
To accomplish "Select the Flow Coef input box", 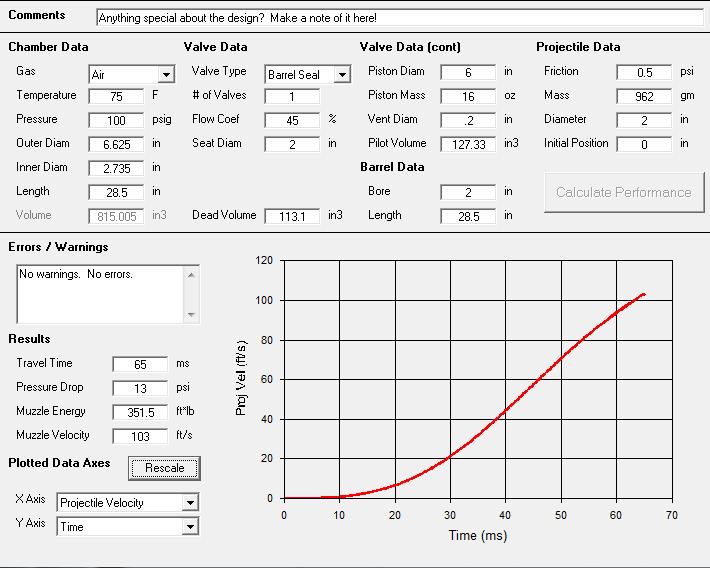I will coord(292,120).
